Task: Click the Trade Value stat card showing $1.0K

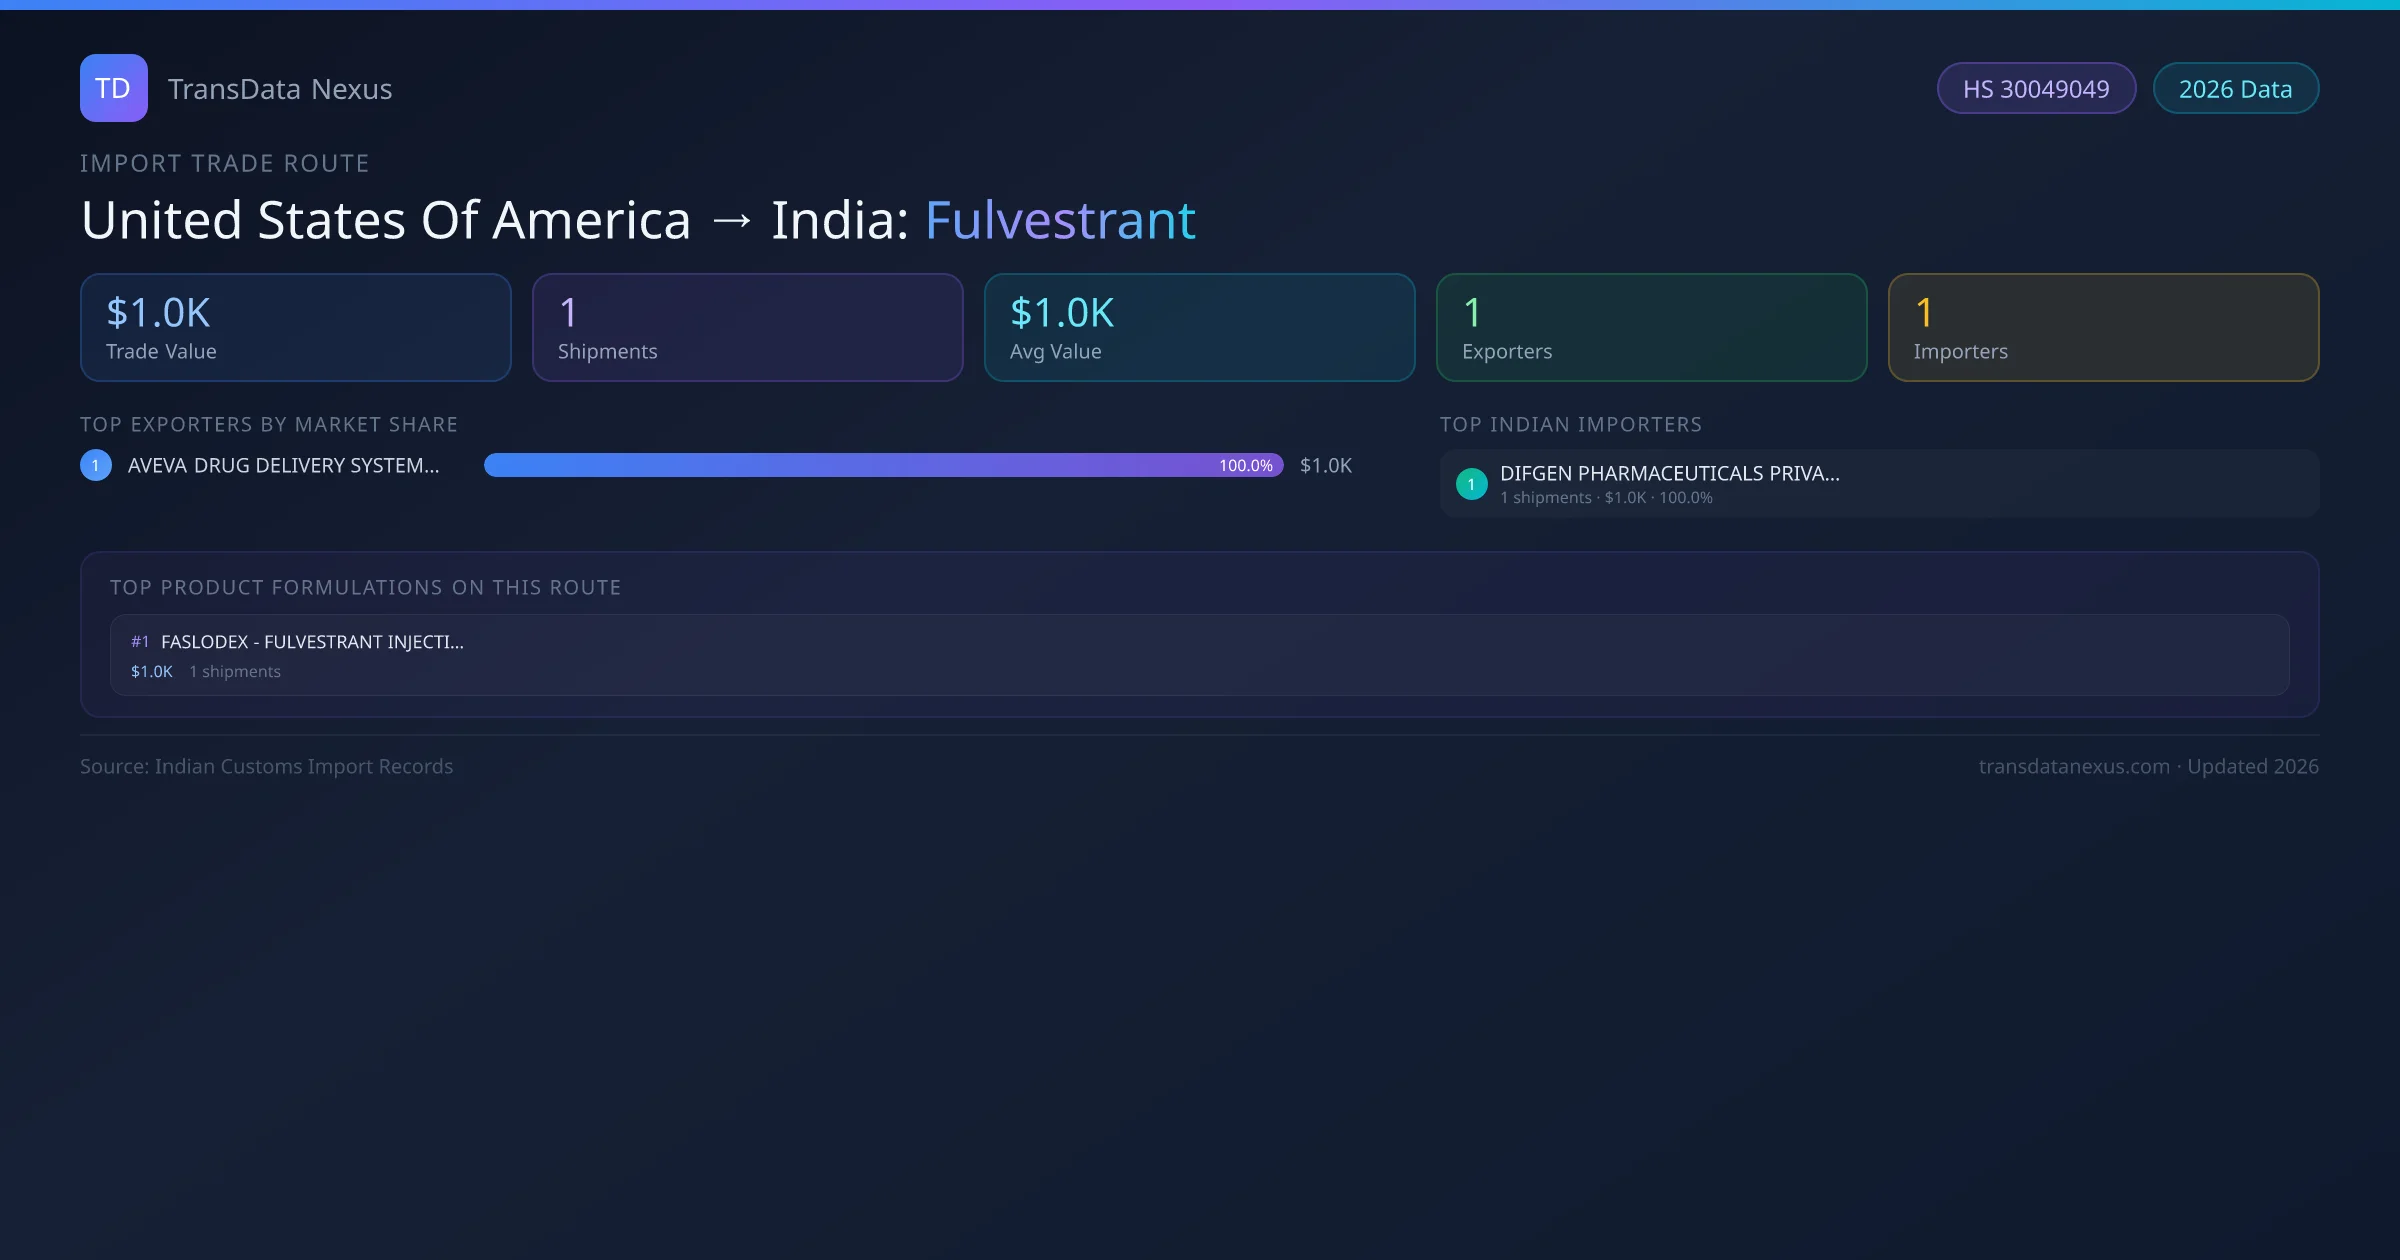Action: pyautogui.click(x=295, y=327)
